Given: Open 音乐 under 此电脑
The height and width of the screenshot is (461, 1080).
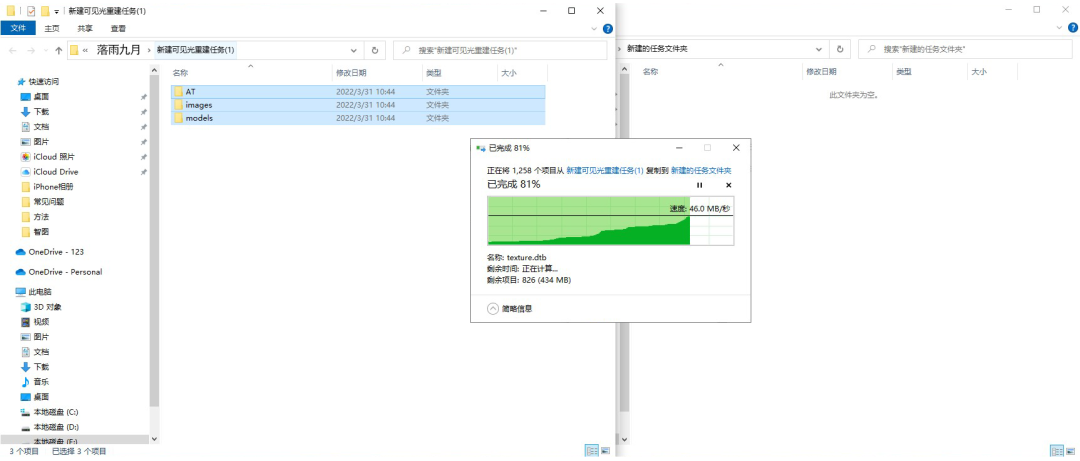Looking at the screenshot, I should 41,382.
